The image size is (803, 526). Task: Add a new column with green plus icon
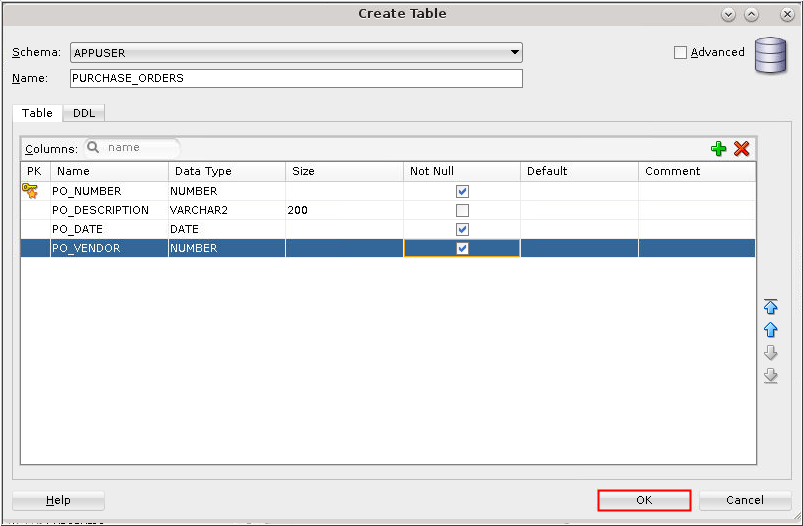[x=719, y=149]
